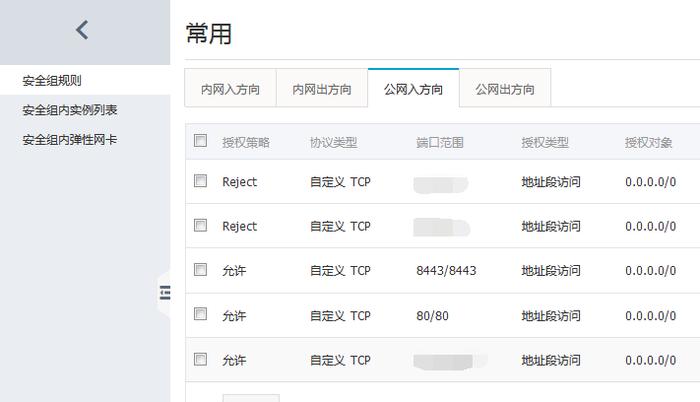Select the 公网入方向 tab

(413, 89)
